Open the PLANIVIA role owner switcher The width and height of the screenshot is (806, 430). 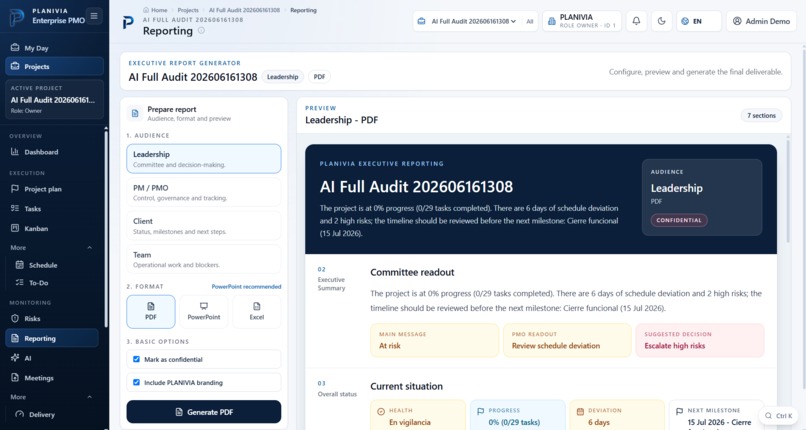(582, 21)
